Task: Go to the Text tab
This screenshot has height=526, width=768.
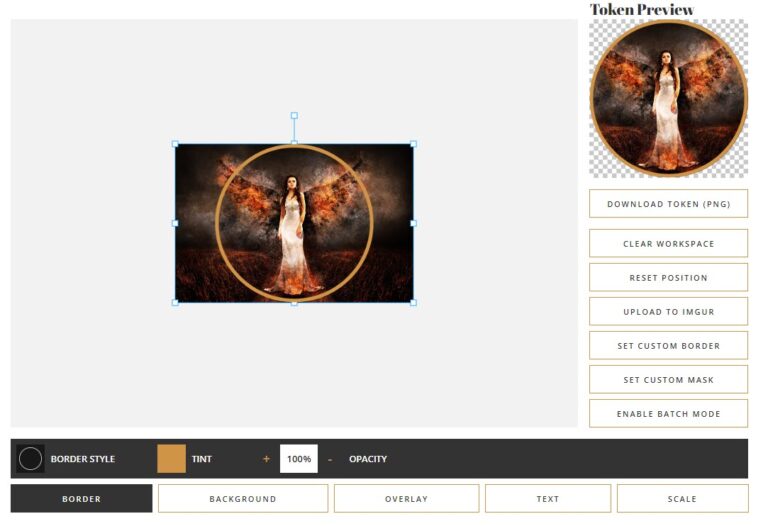Action: coord(547,498)
